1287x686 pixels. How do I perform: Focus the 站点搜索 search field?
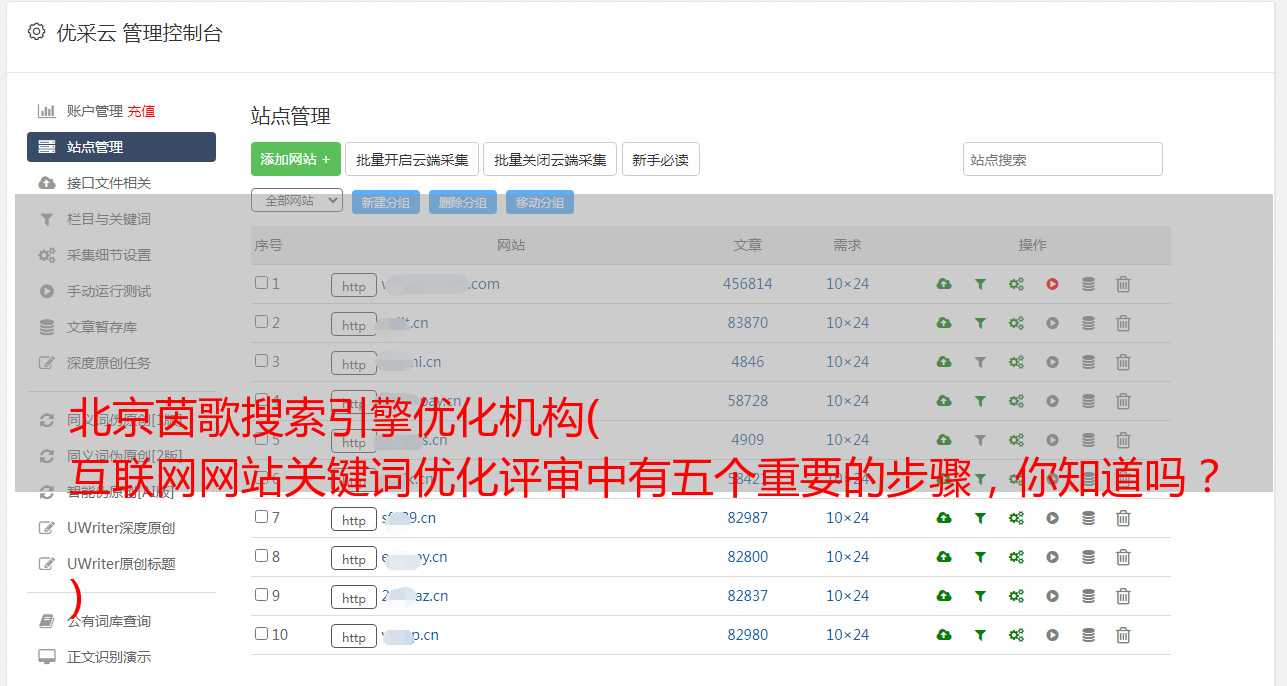(1063, 159)
